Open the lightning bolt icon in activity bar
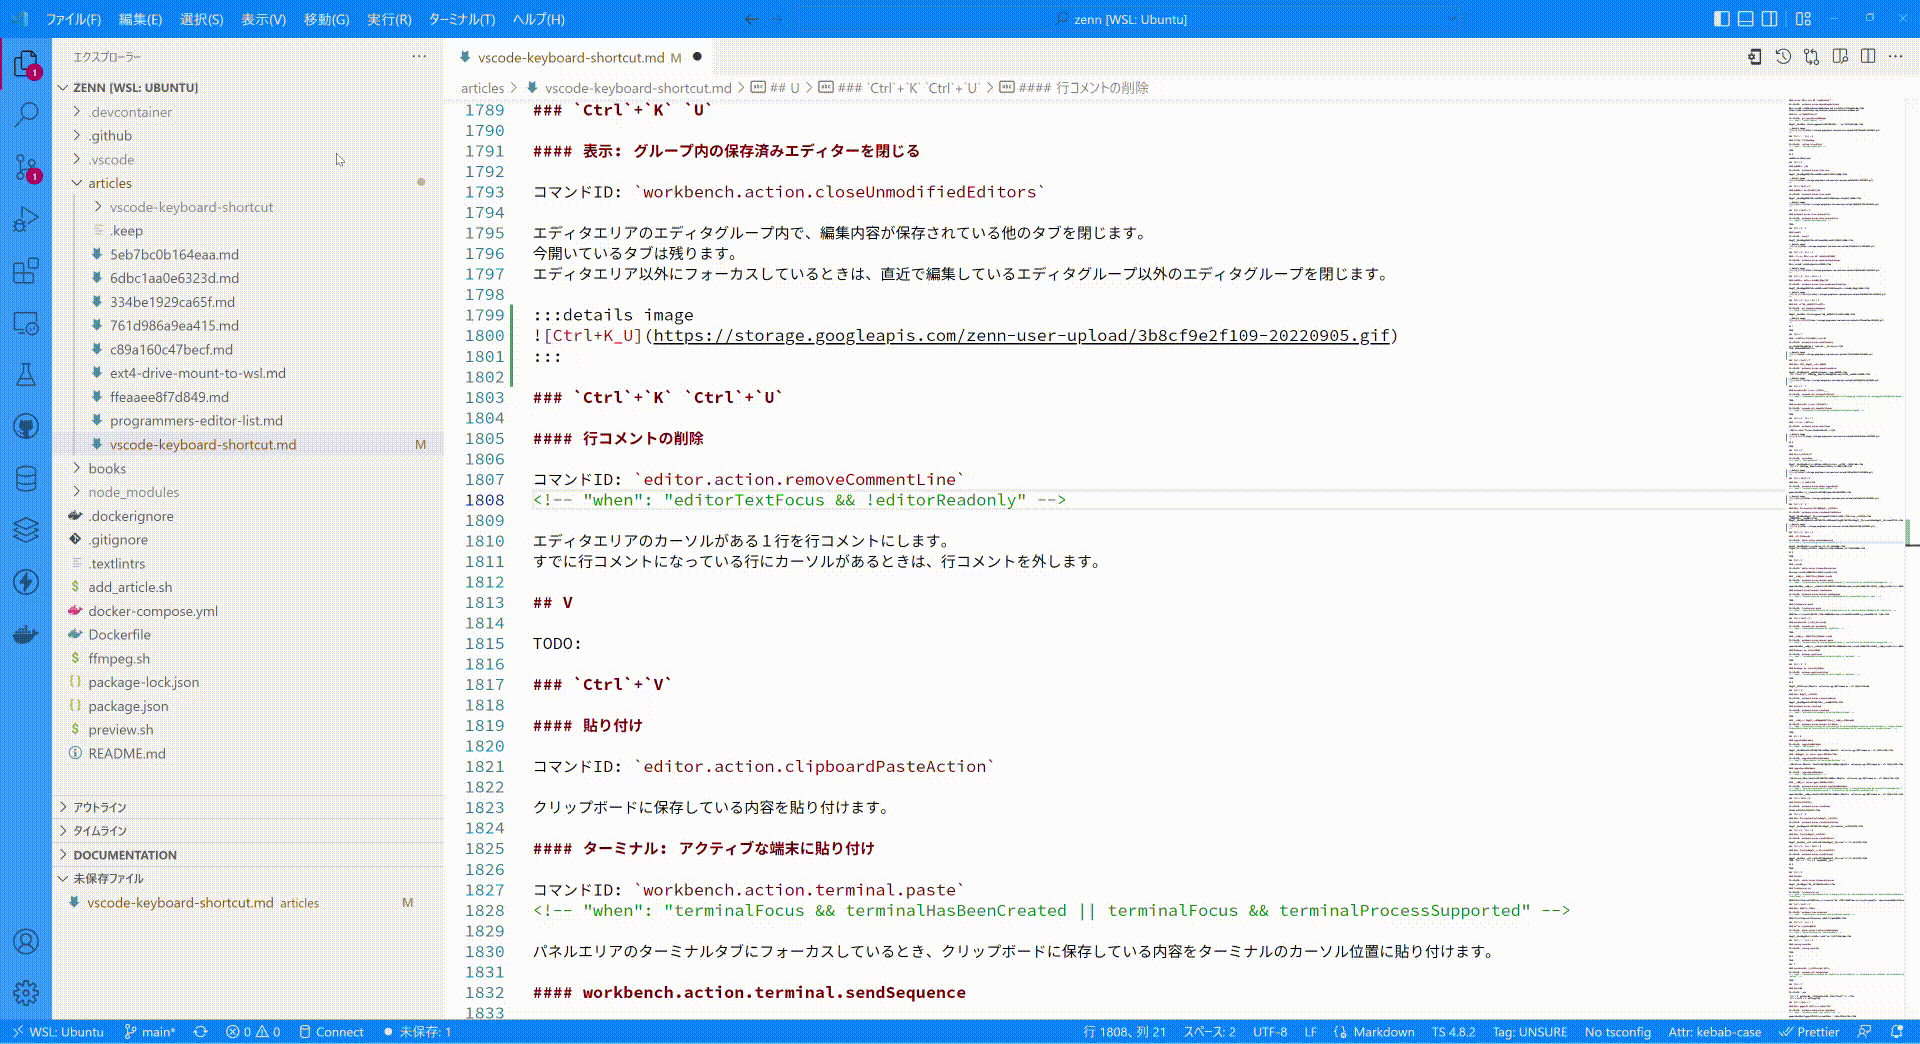 click(x=26, y=582)
